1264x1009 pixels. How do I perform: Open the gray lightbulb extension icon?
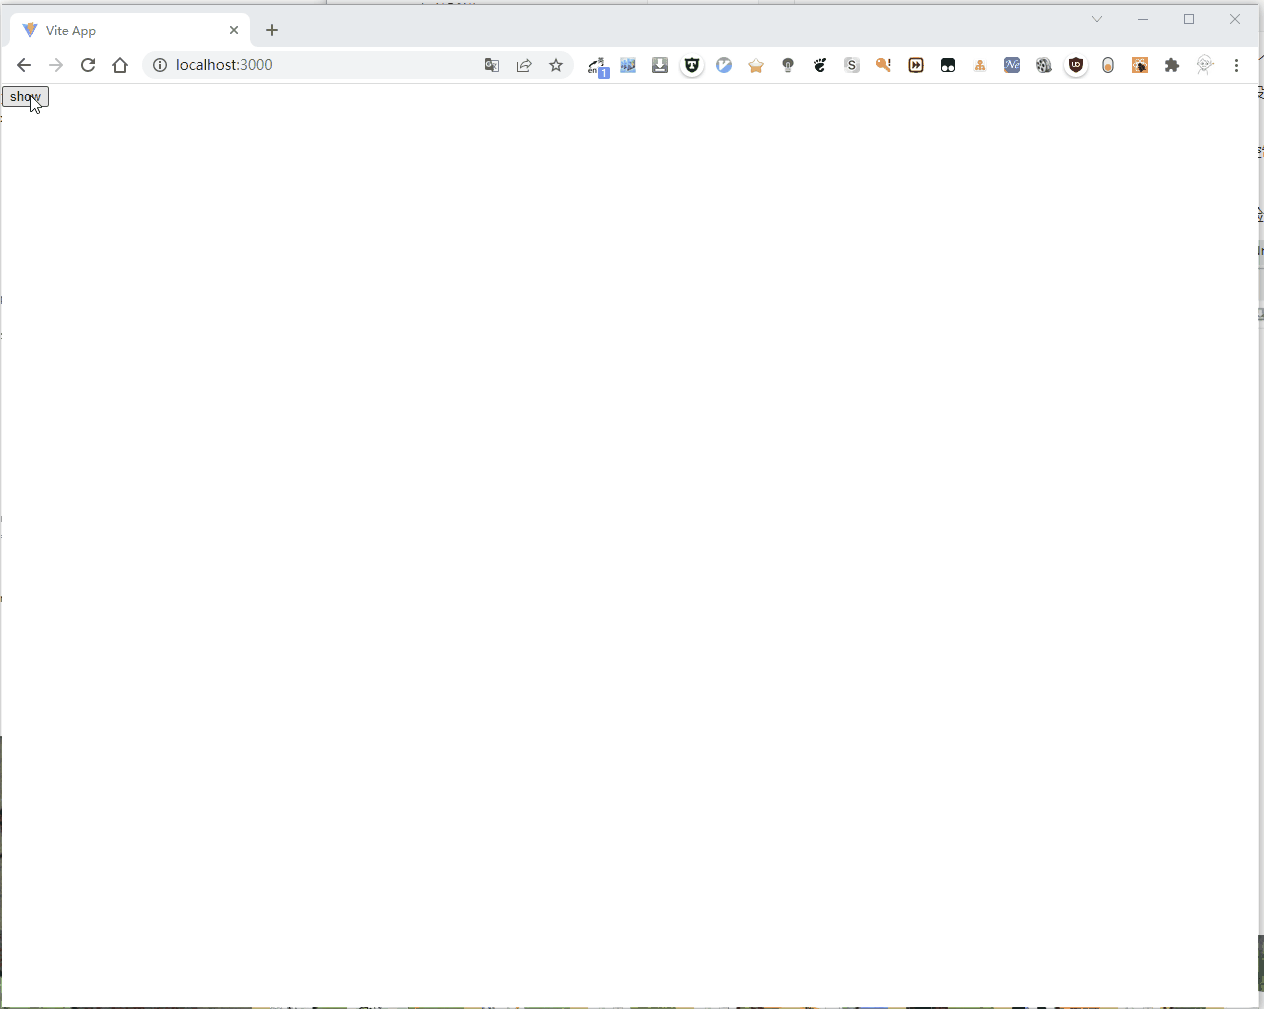click(x=788, y=65)
